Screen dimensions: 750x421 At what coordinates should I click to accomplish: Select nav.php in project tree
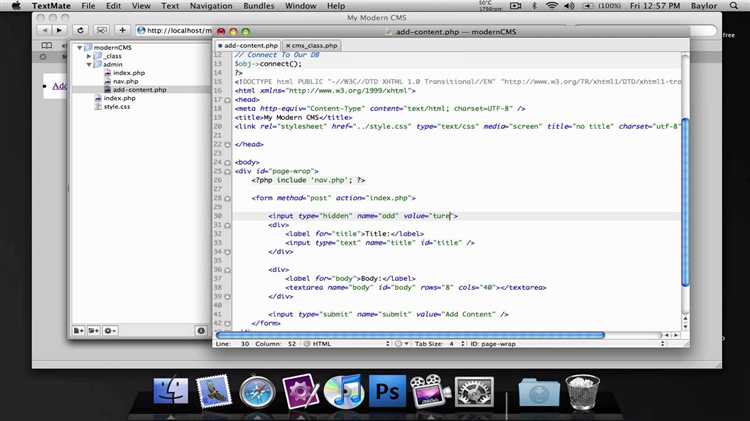pyautogui.click(x=125, y=81)
